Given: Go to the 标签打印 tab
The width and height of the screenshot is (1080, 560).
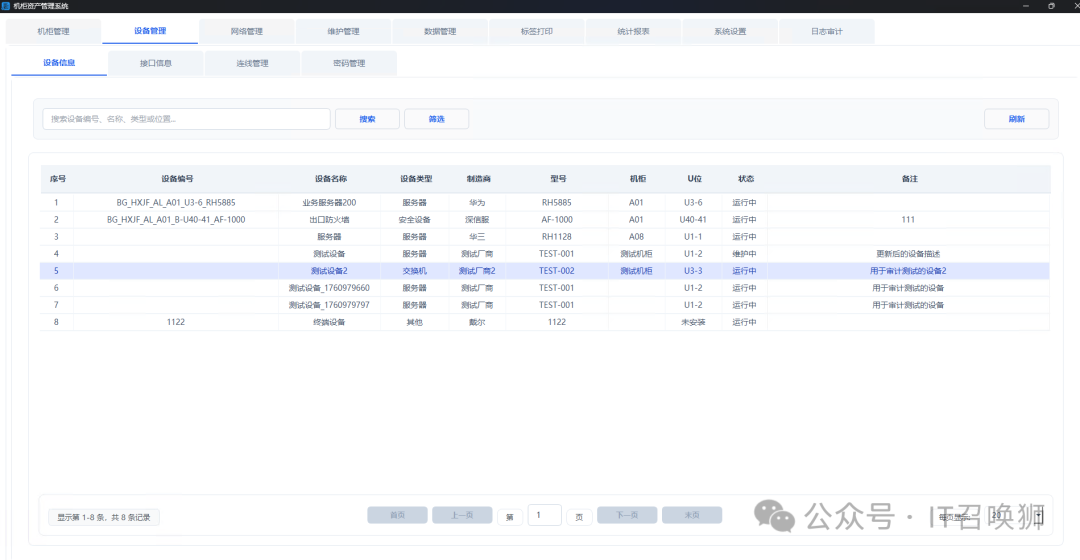Looking at the screenshot, I should [x=536, y=31].
